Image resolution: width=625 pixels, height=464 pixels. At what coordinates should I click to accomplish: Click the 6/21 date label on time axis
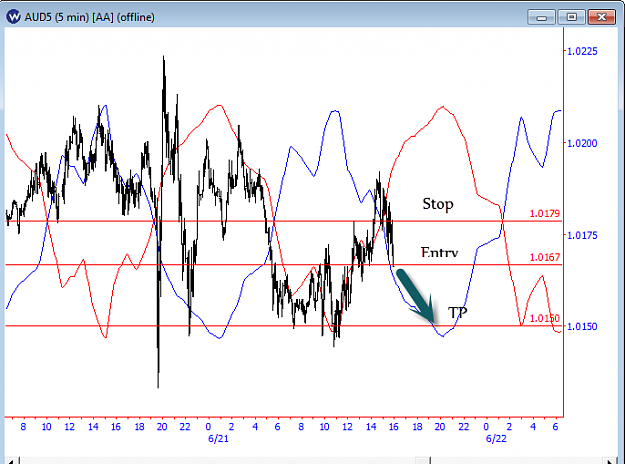(218, 439)
